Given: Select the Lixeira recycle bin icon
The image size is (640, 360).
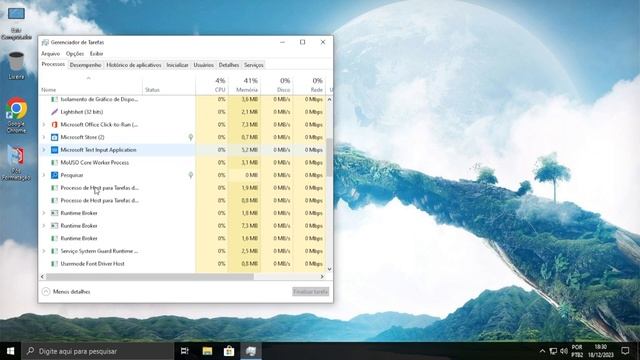Looking at the screenshot, I should tap(16, 65).
